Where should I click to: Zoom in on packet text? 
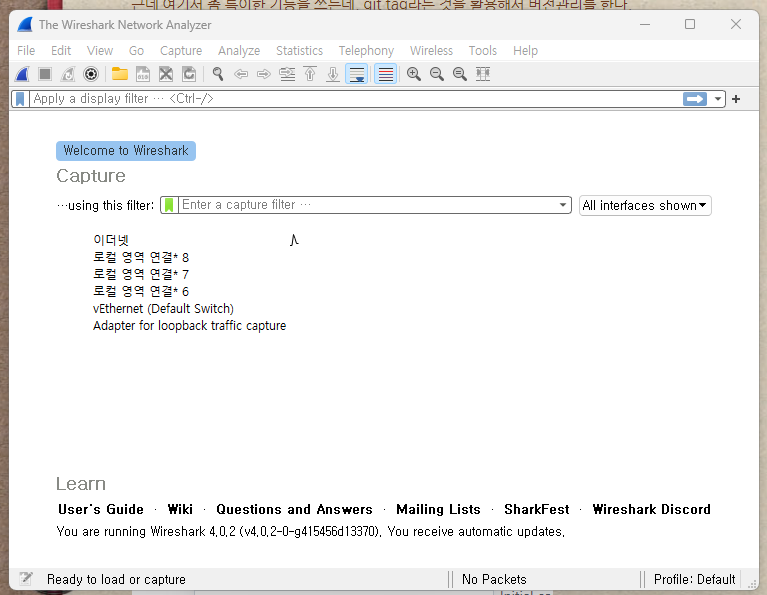coord(413,74)
